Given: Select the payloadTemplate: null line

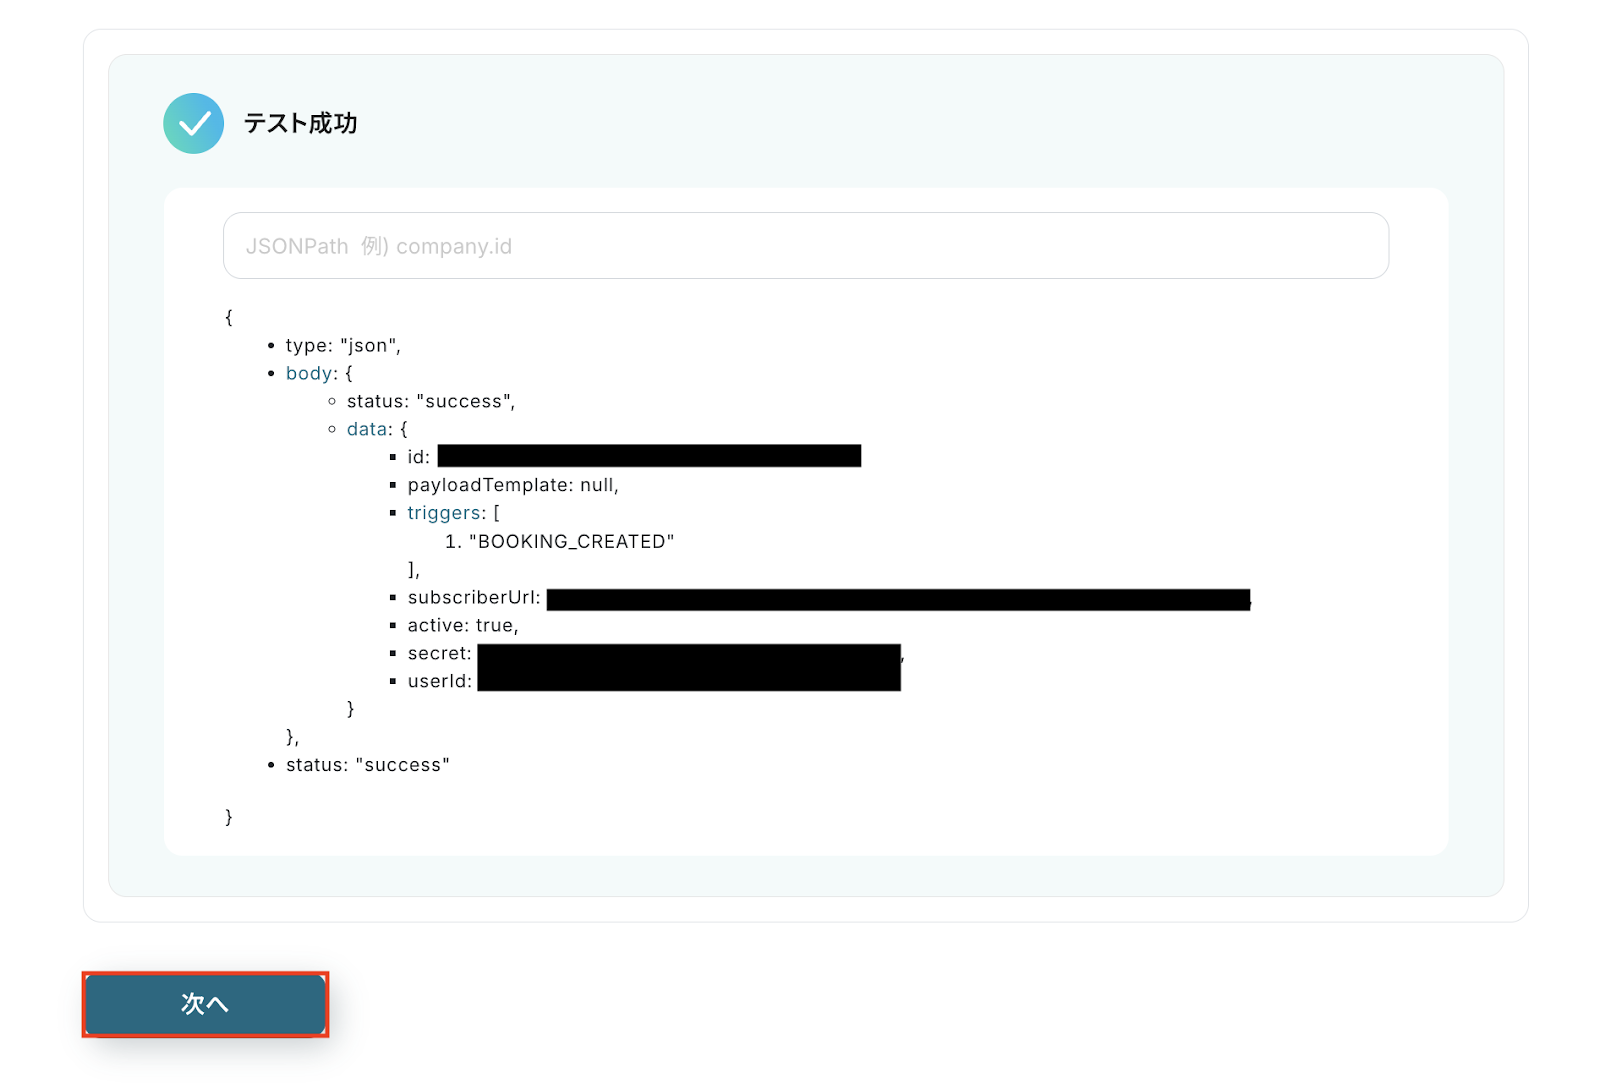Looking at the screenshot, I should [513, 485].
